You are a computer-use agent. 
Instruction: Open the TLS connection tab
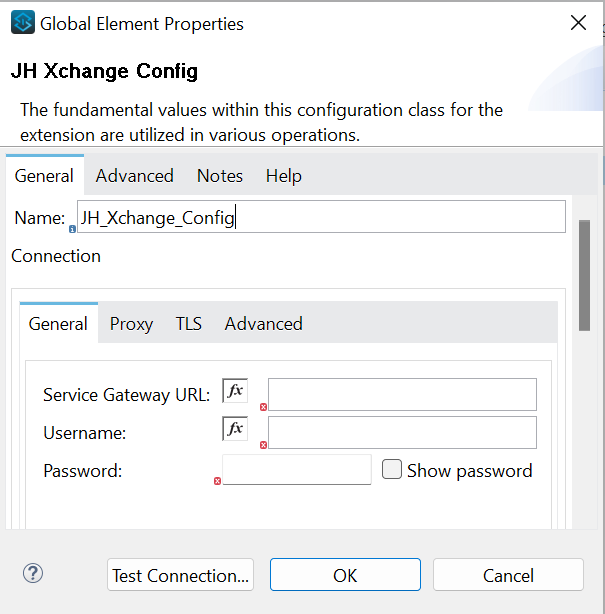pos(188,323)
